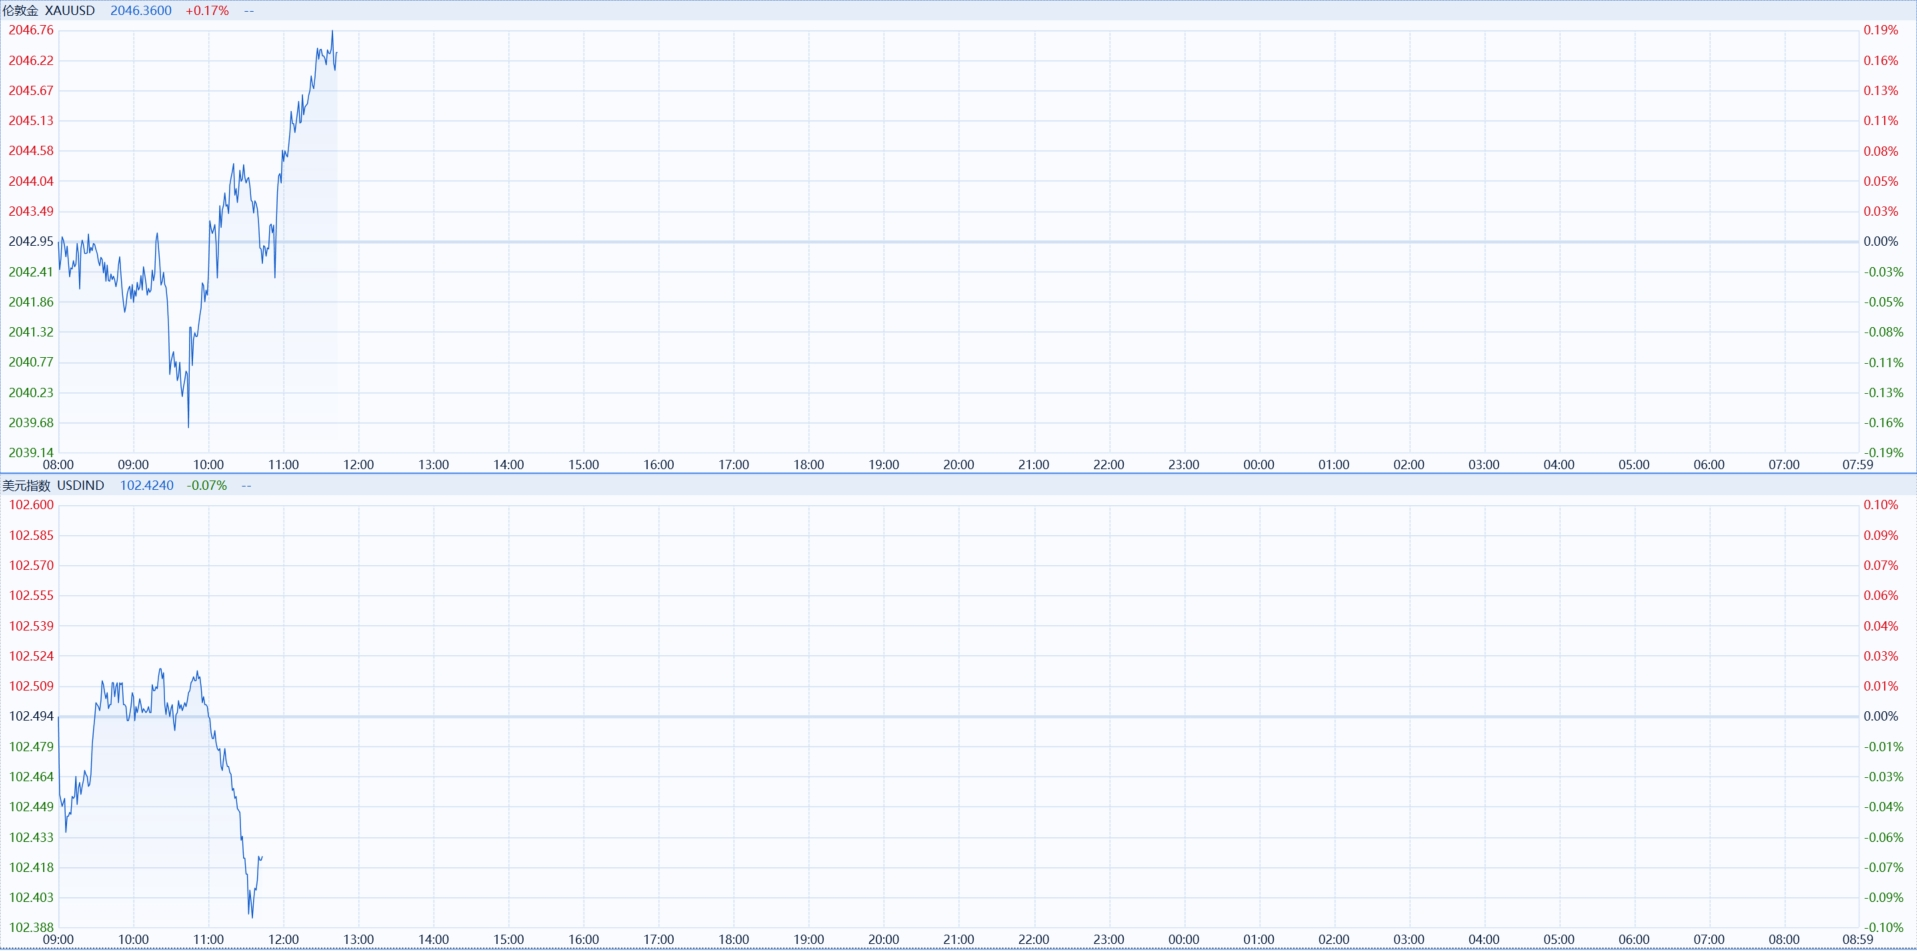
Task: Click the 2046.22 price axis label
Action: click(x=31, y=61)
